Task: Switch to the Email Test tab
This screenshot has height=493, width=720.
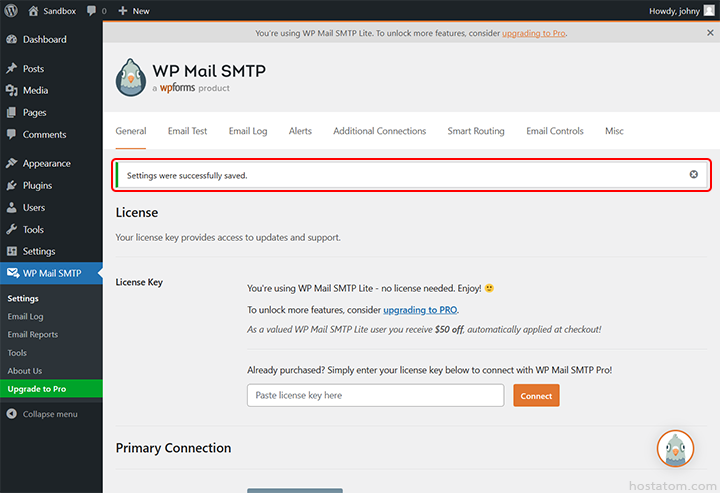Action: [187, 131]
